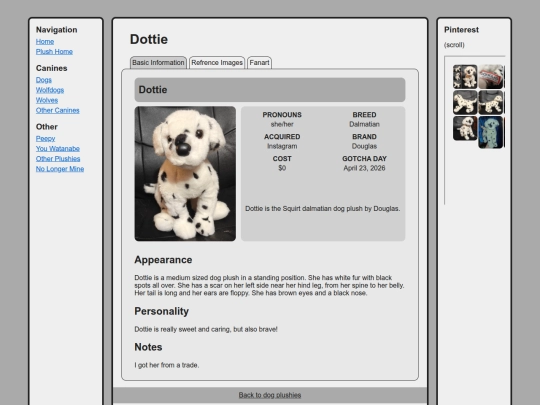Click the Navigation sidebar heading

56,30
